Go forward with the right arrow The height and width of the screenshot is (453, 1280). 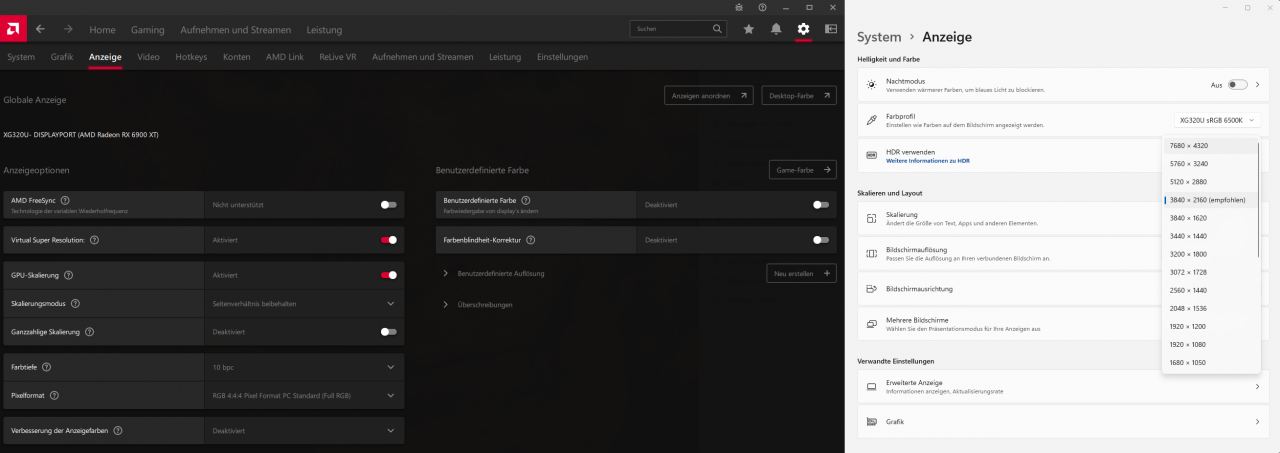coord(68,30)
